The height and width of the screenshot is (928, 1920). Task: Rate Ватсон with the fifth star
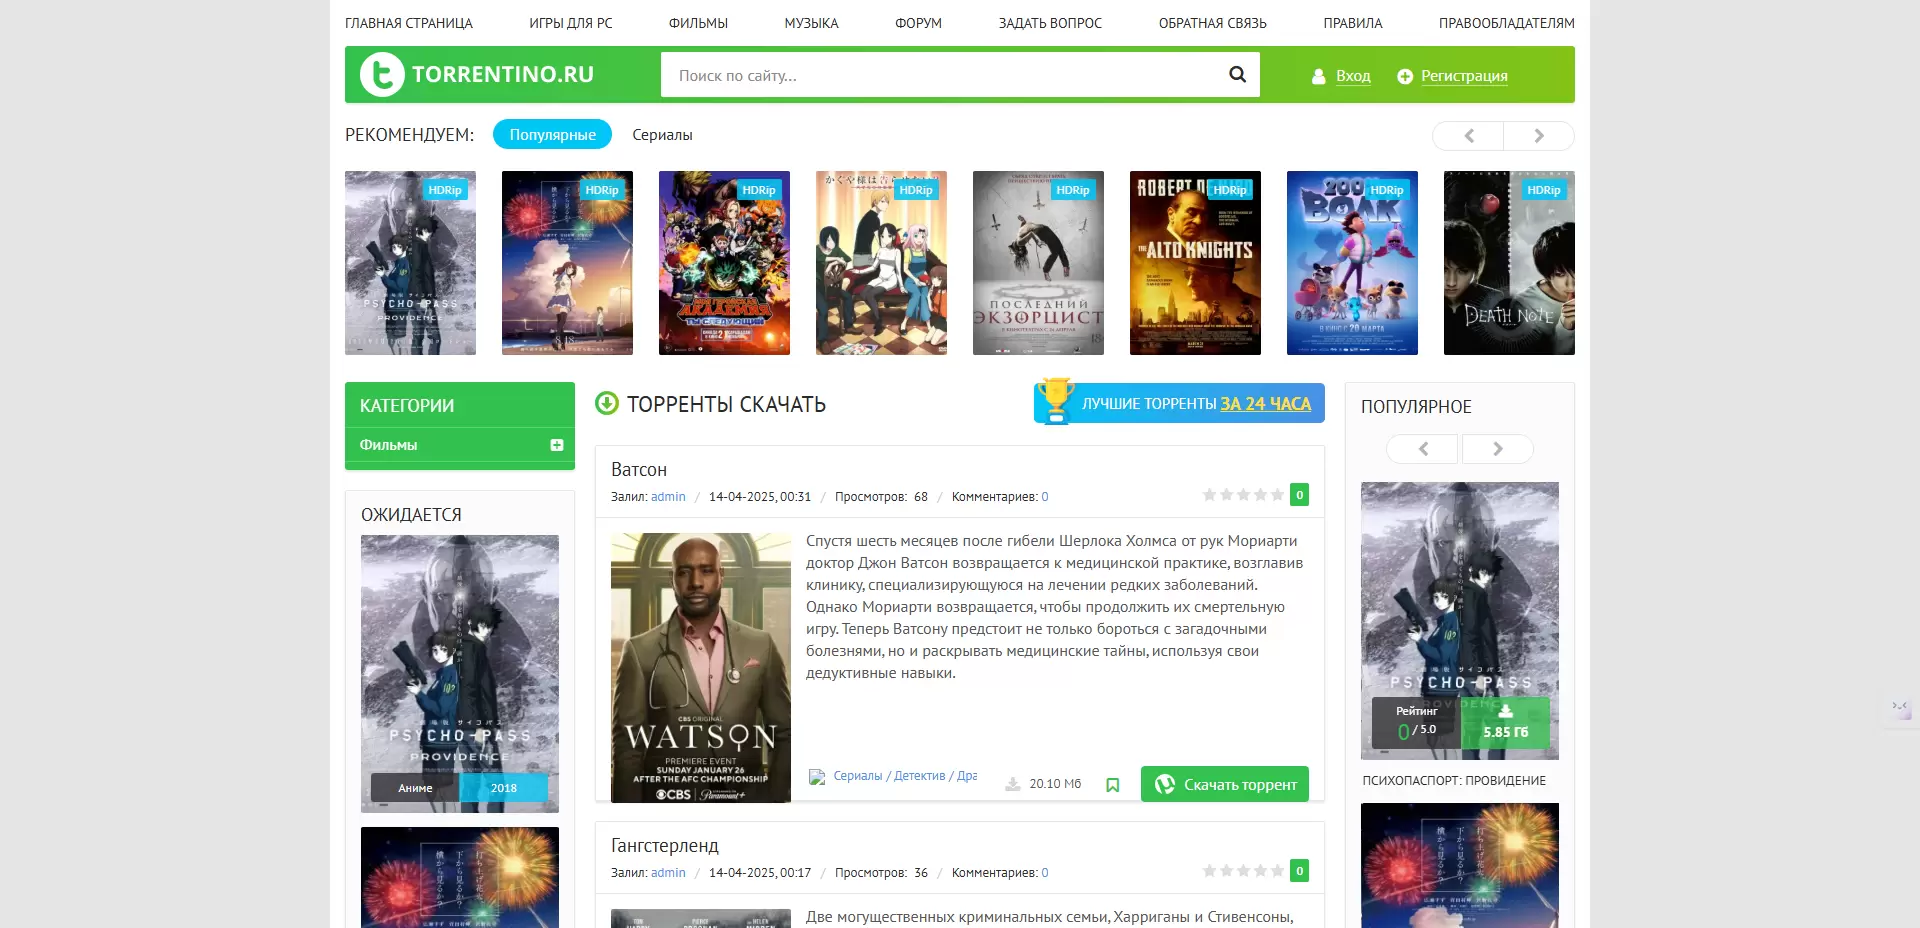point(1277,495)
